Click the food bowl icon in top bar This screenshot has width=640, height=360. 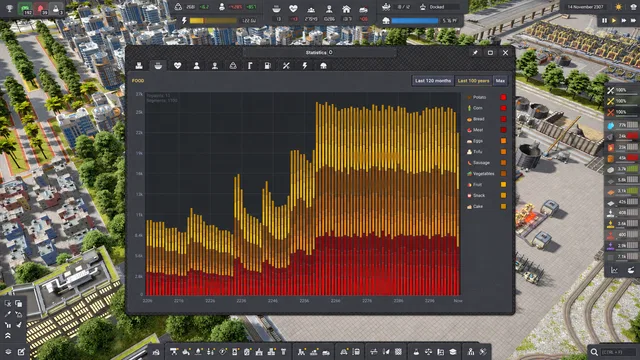[x=276, y=8]
